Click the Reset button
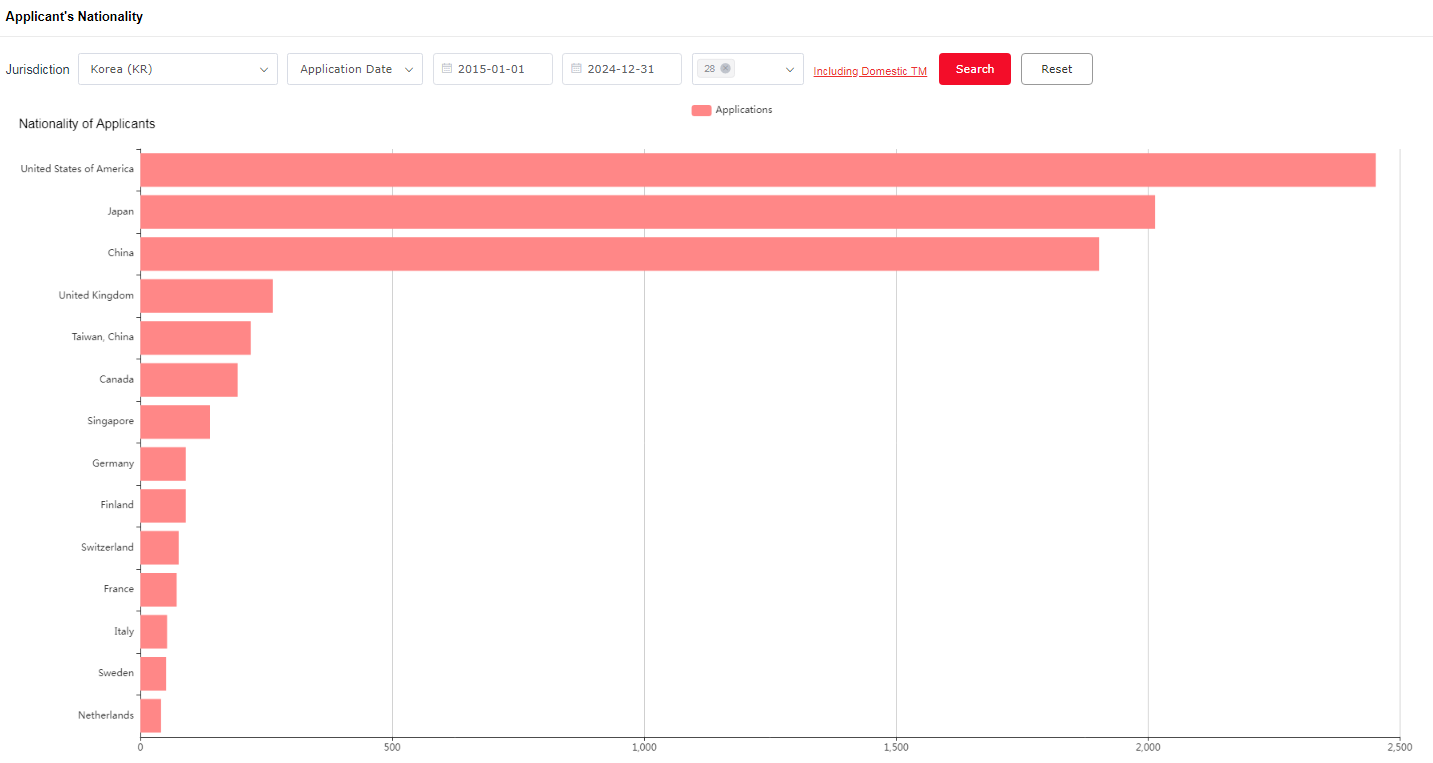This screenshot has width=1433, height=763. coord(1056,69)
